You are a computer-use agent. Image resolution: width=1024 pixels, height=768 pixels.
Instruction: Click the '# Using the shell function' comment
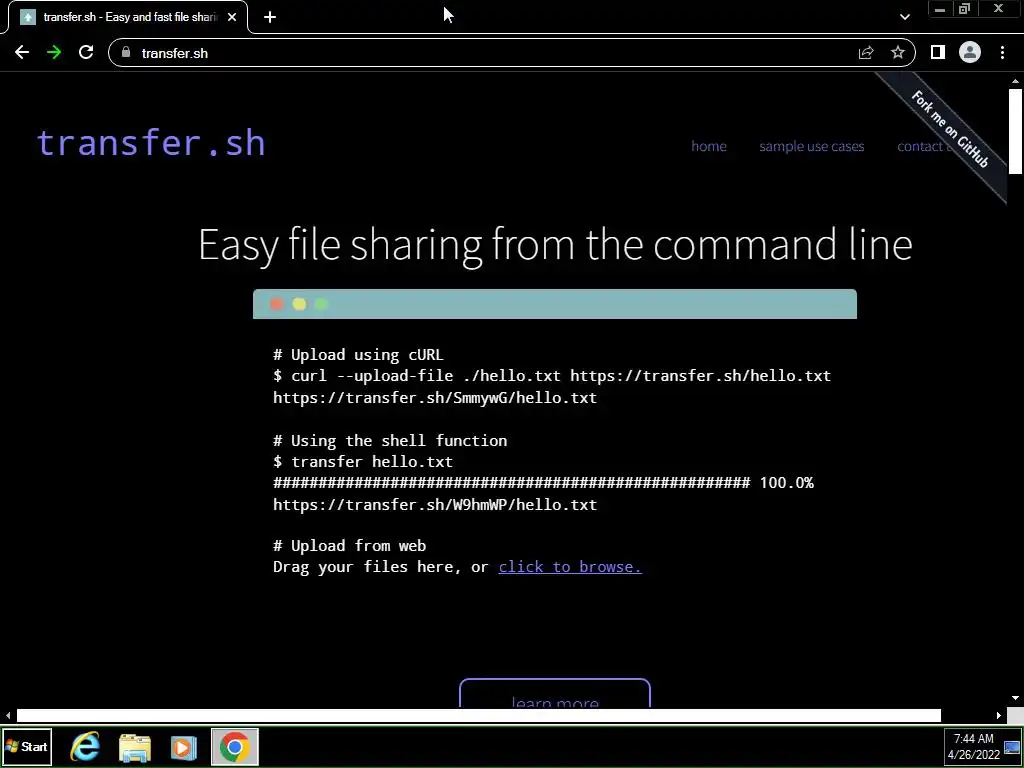click(x=390, y=441)
